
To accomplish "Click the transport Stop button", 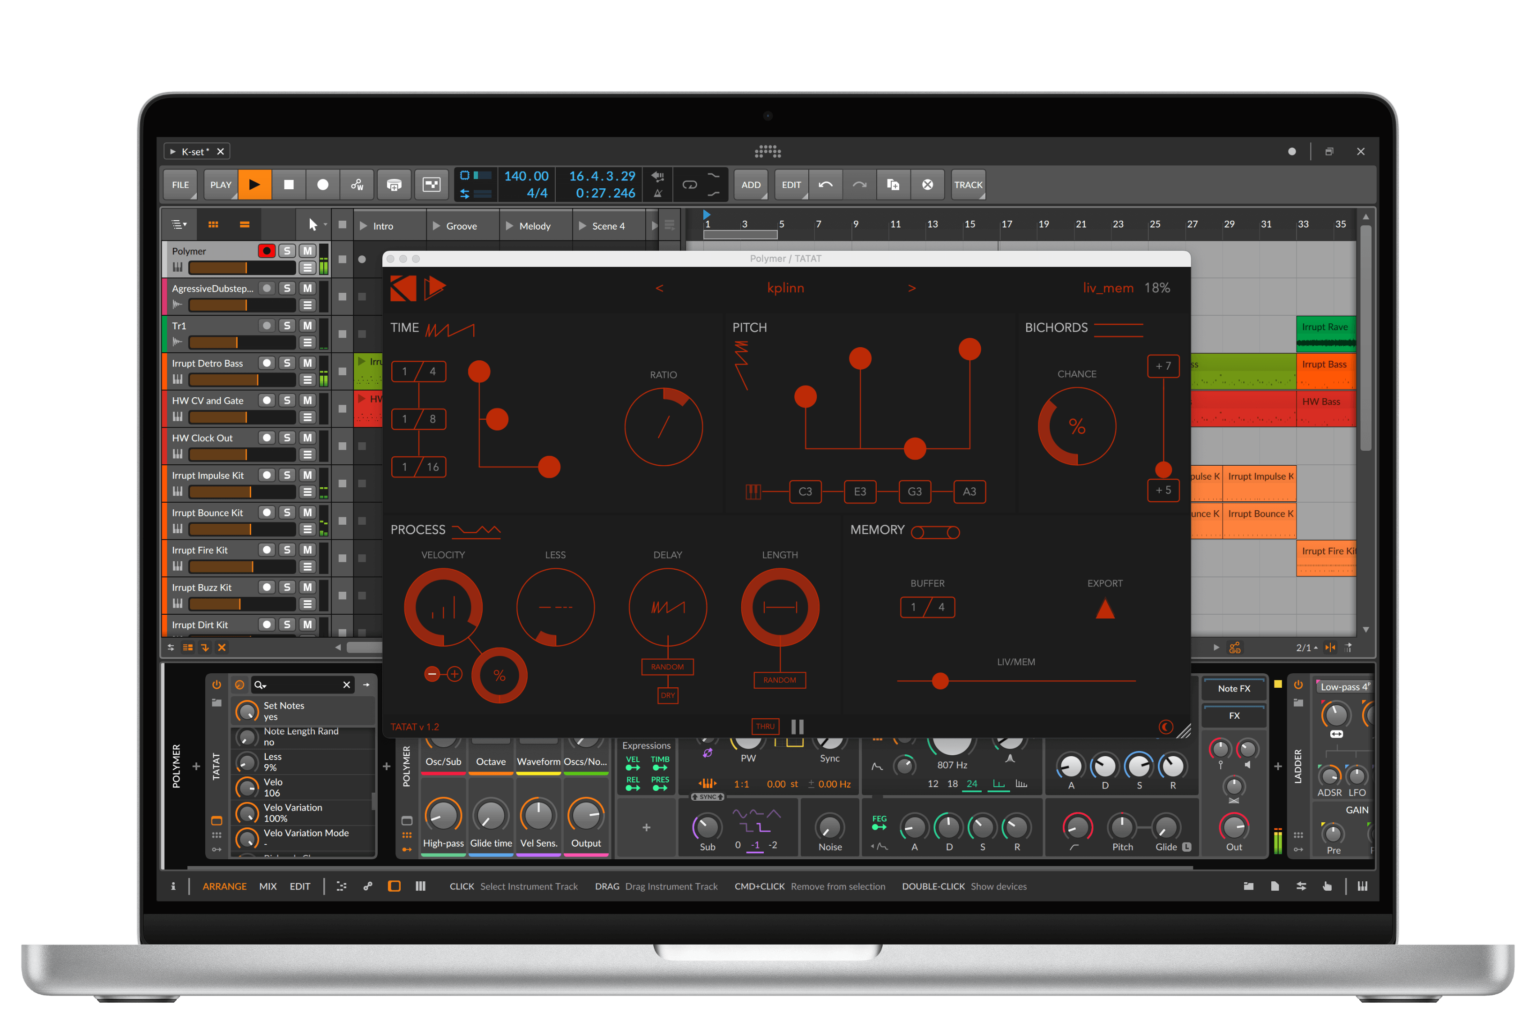I will tap(289, 184).
